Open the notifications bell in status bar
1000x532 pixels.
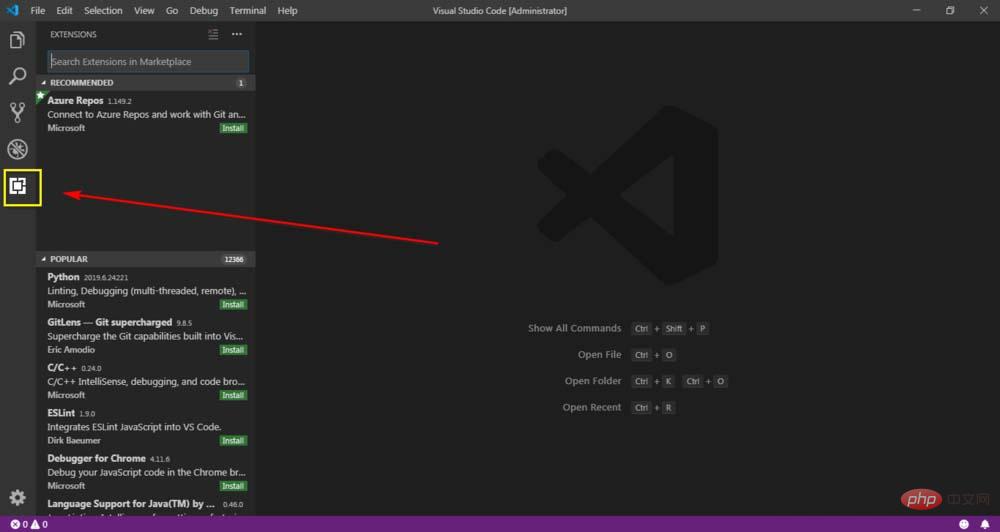click(985, 524)
